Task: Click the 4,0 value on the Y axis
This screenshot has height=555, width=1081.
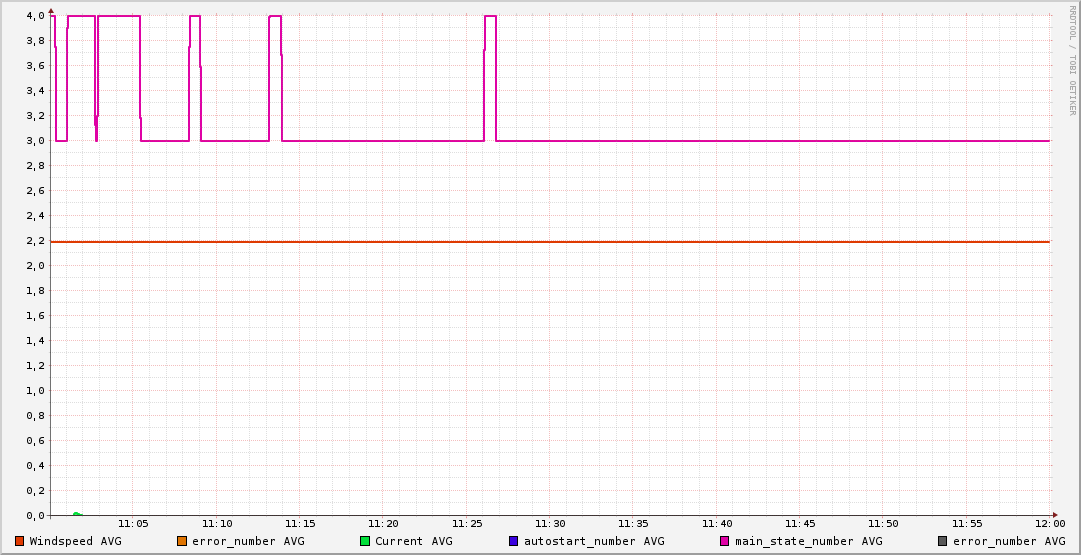Action: coord(35,16)
